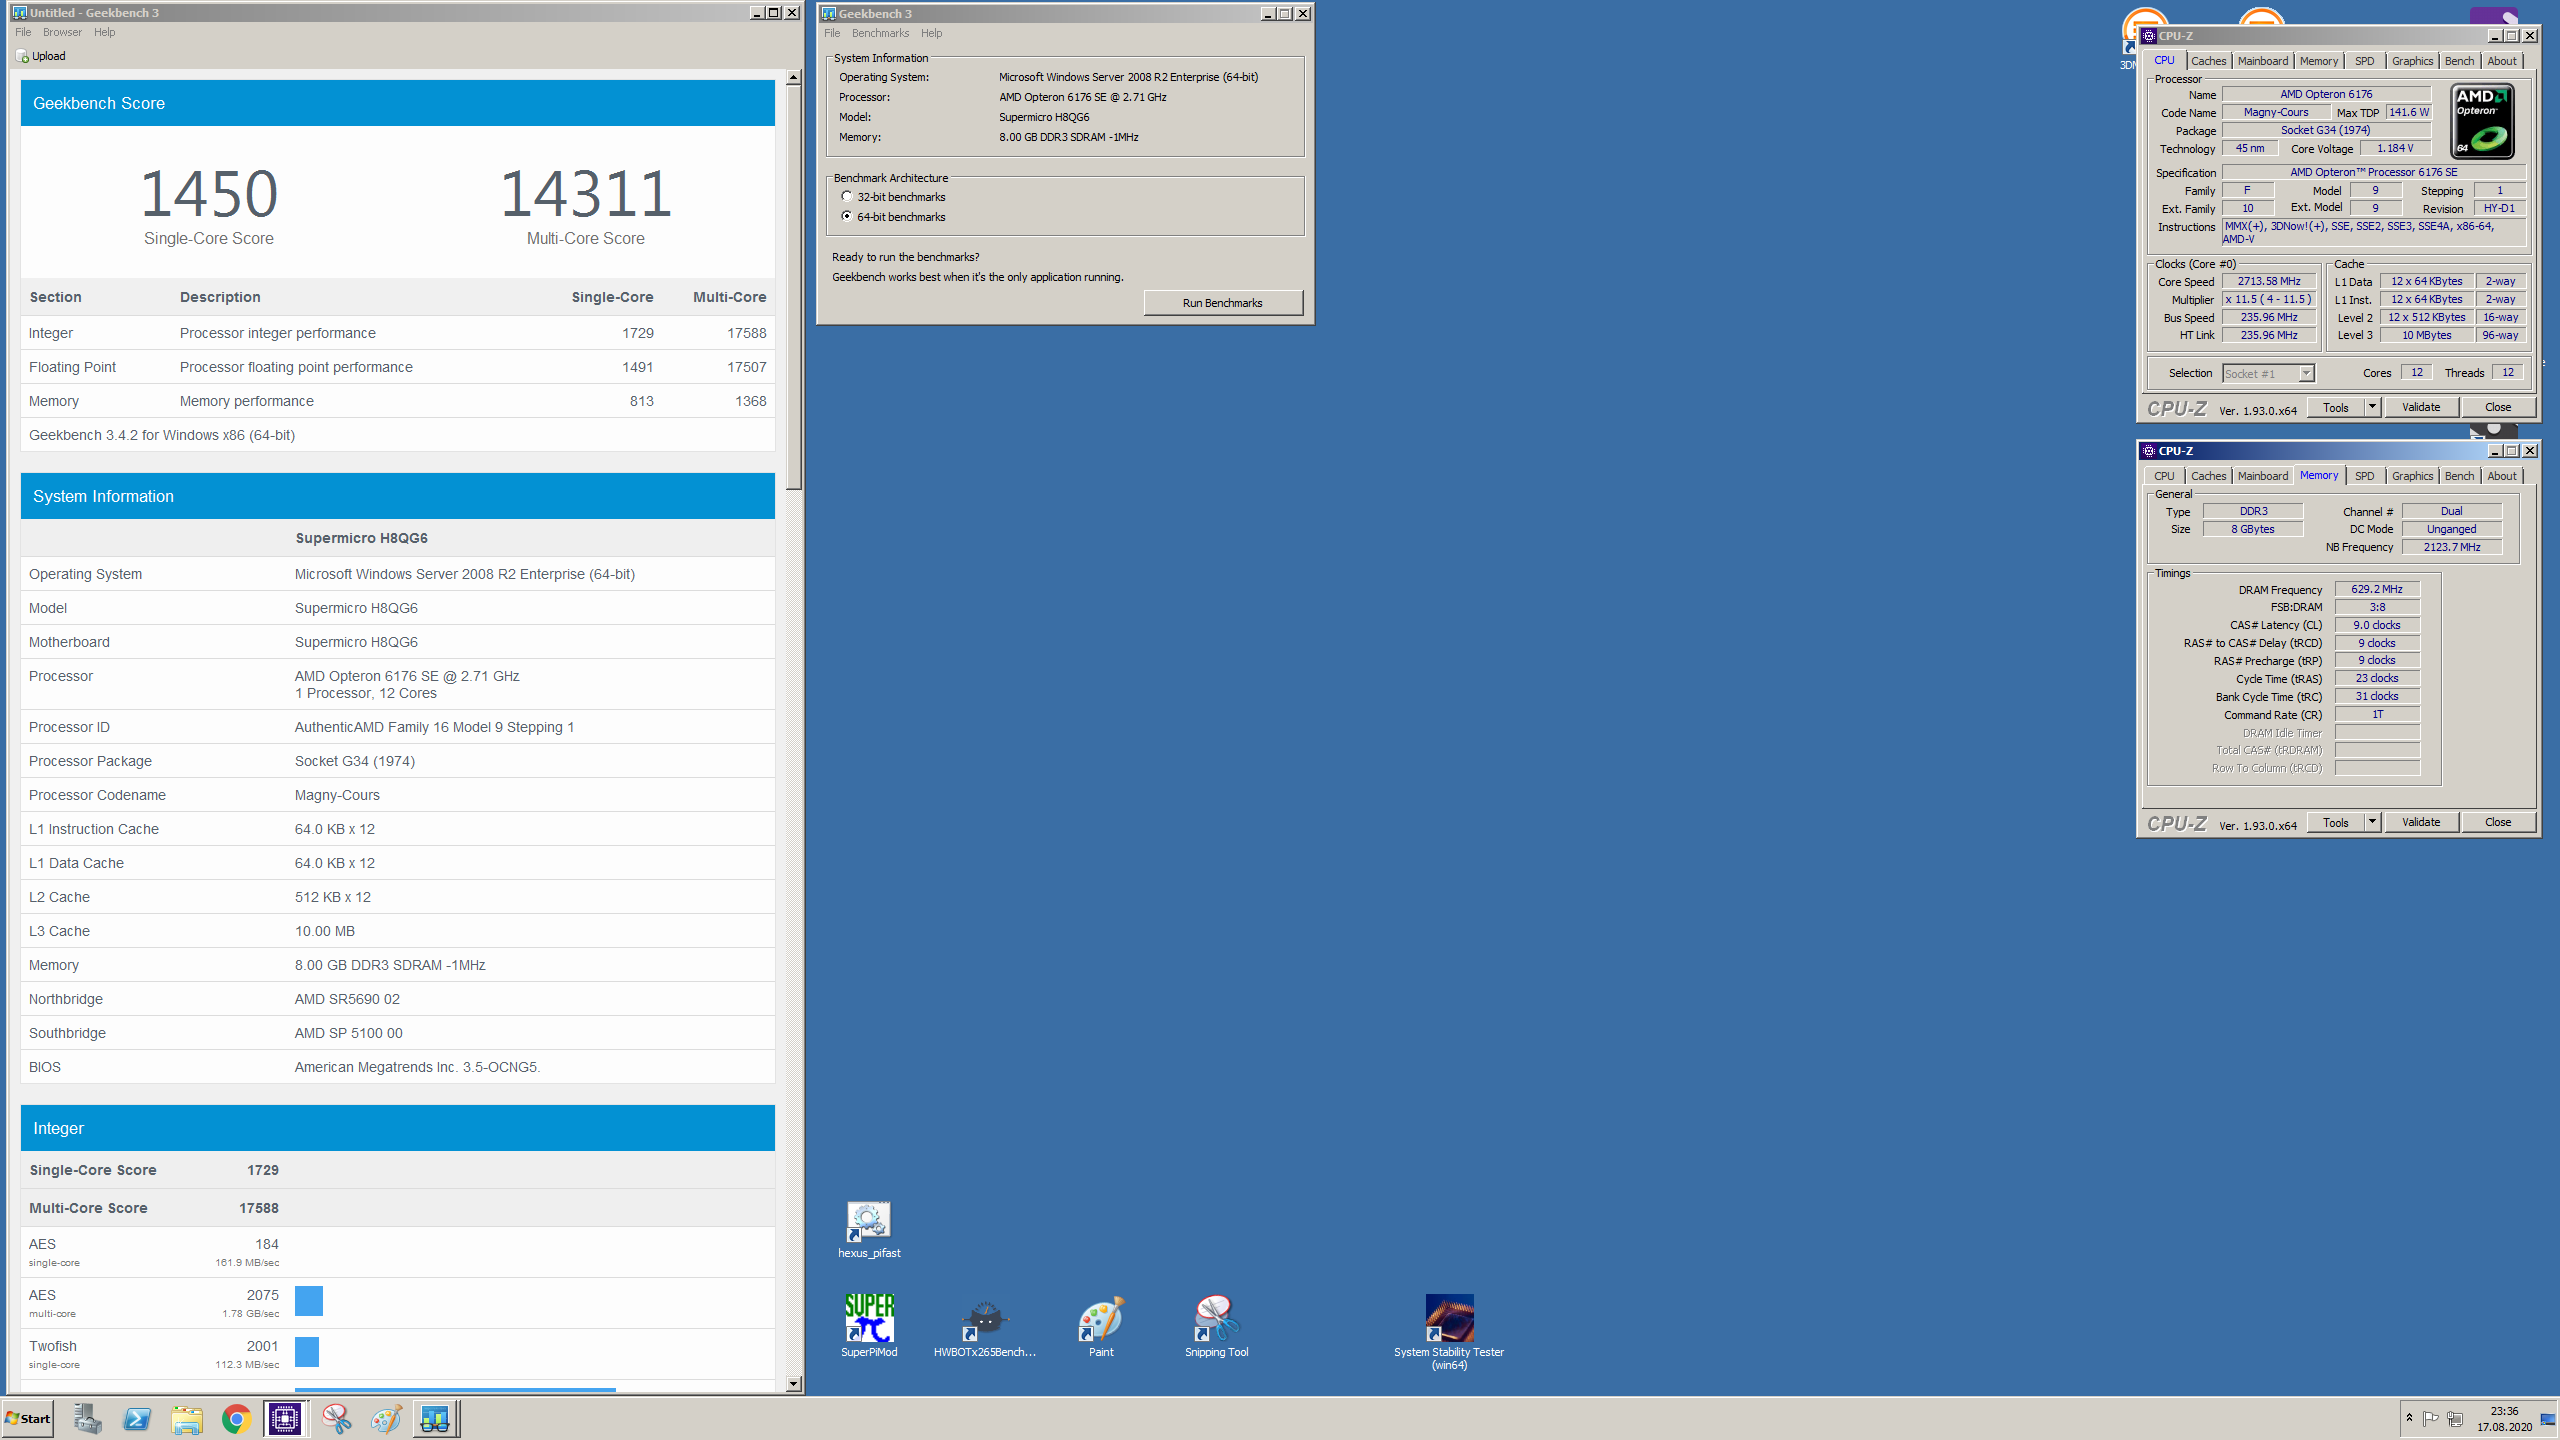Open the Browser menu in the Geekbench results window
The height and width of the screenshot is (1440, 2560).
62,32
